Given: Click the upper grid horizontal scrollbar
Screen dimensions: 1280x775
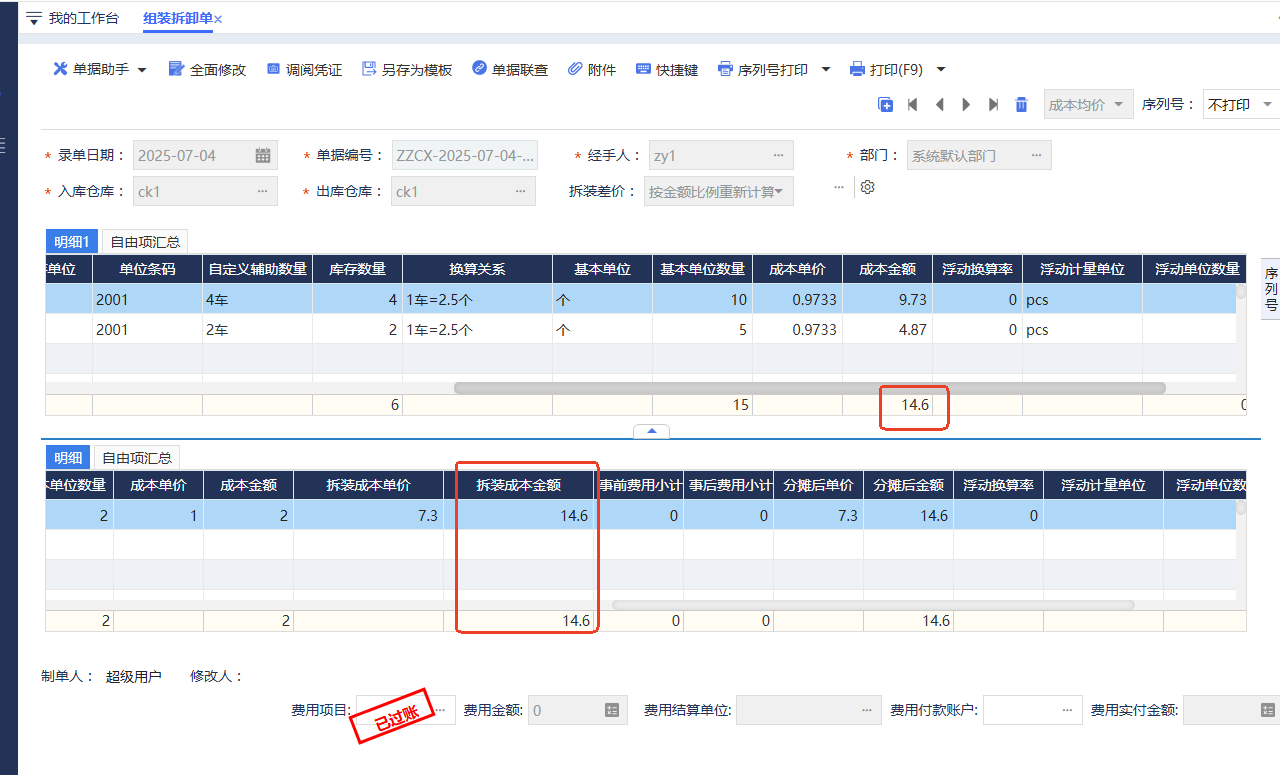Looking at the screenshot, I should click(809, 388).
